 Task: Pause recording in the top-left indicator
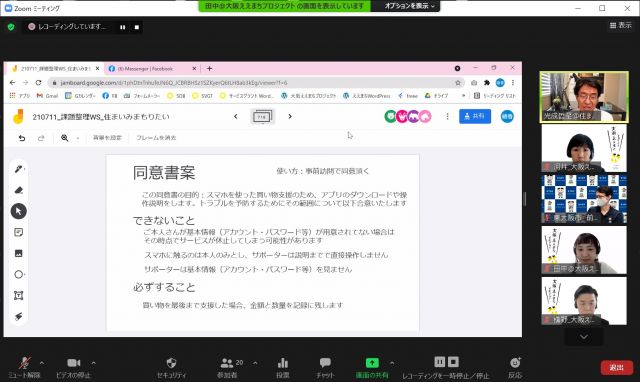click(x=123, y=27)
